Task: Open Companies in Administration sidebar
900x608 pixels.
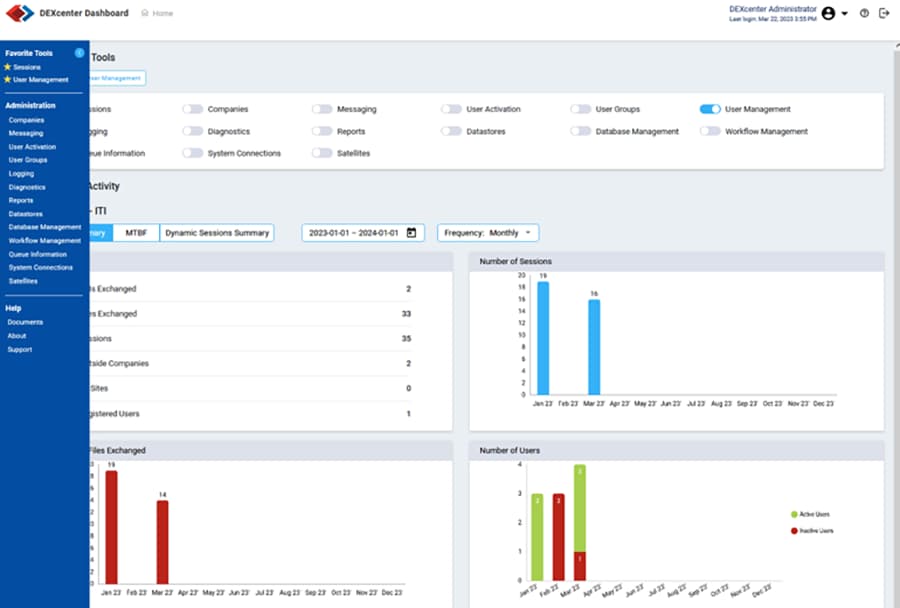Action: coord(26,120)
